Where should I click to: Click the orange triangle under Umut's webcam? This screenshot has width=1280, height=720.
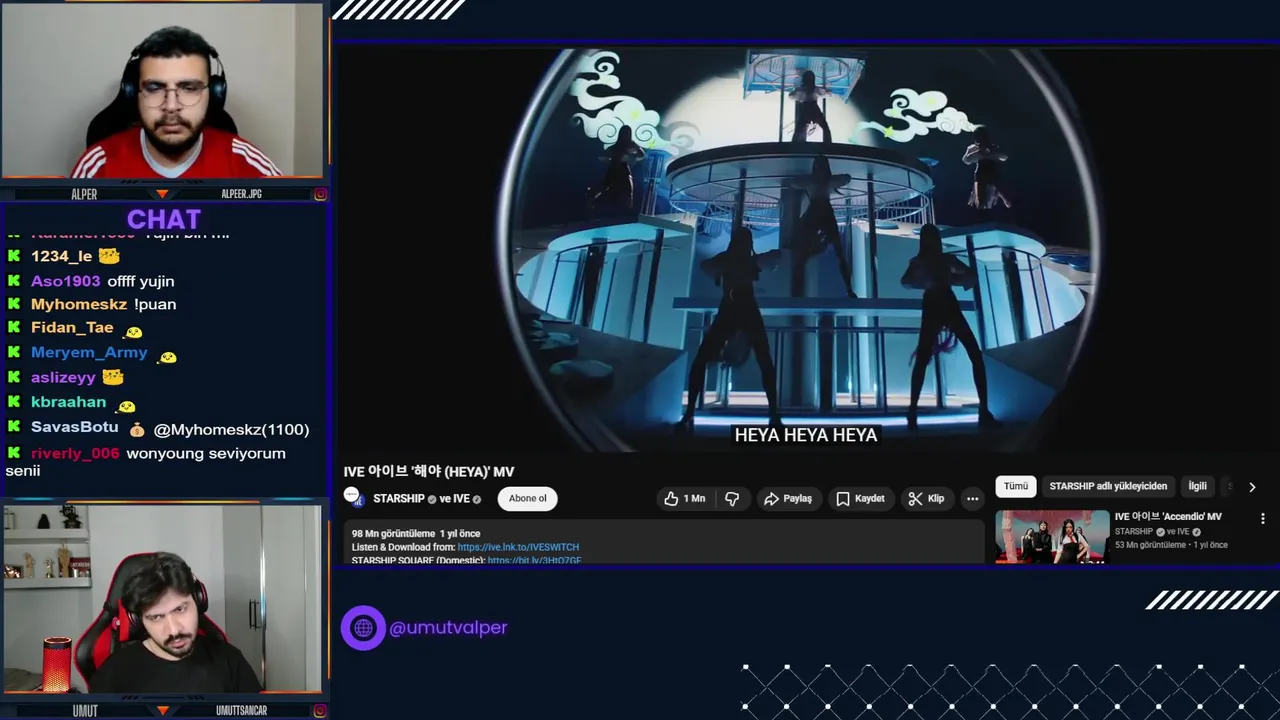point(162,711)
